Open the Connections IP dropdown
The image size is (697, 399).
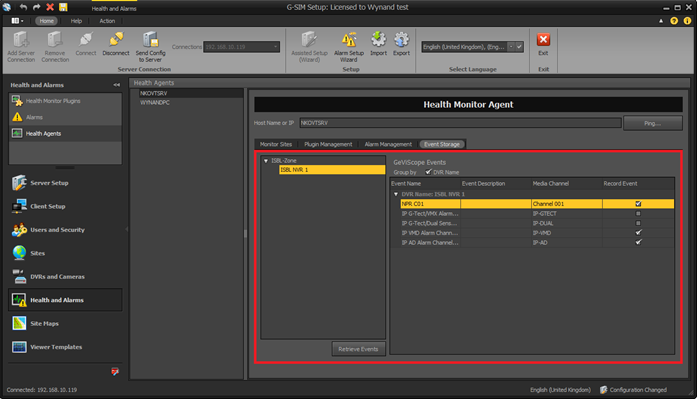[x=276, y=47]
